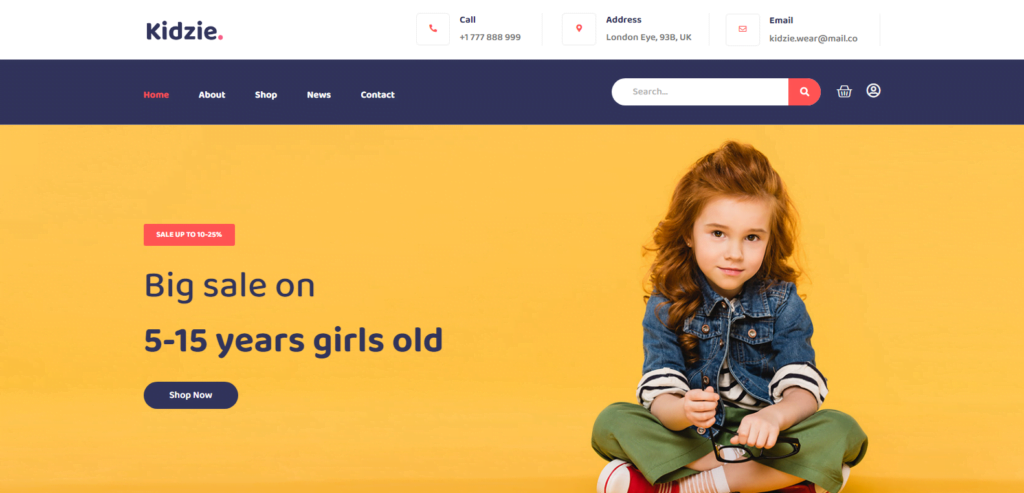The width and height of the screenshot is (1024, 493).
Task: Click the phone call icon
Action: (432, 29)
